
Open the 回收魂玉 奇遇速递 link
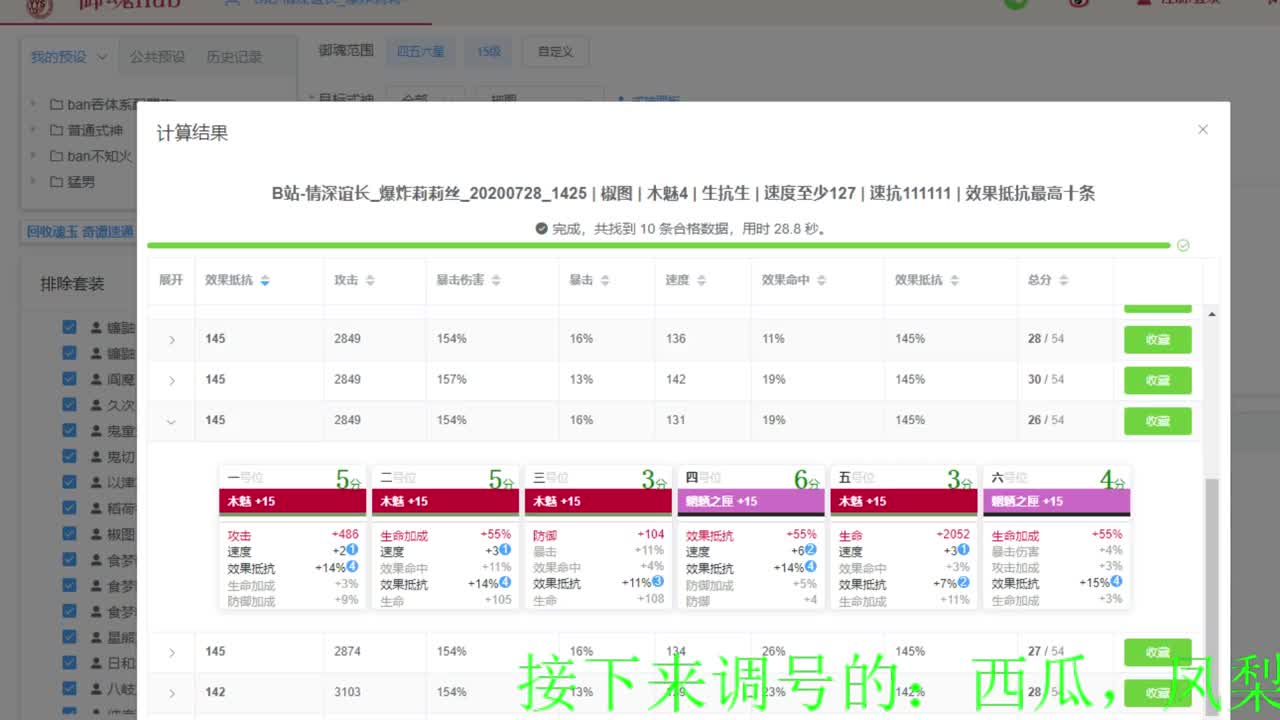(80, 232)
